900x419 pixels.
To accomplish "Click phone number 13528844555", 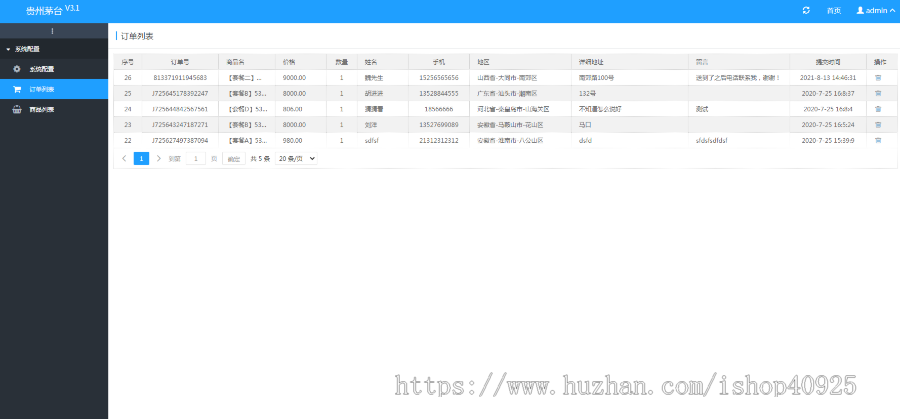I will point(439,93).
